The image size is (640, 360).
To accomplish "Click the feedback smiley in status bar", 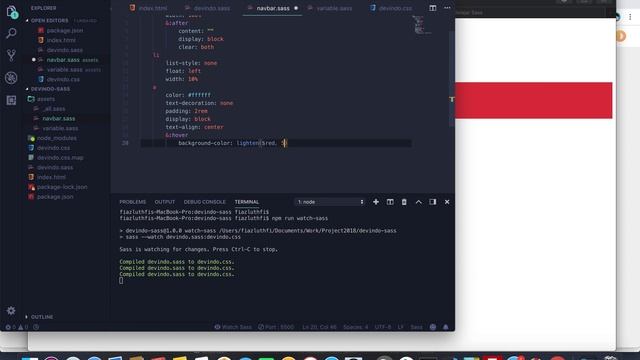I will [433, 327].
